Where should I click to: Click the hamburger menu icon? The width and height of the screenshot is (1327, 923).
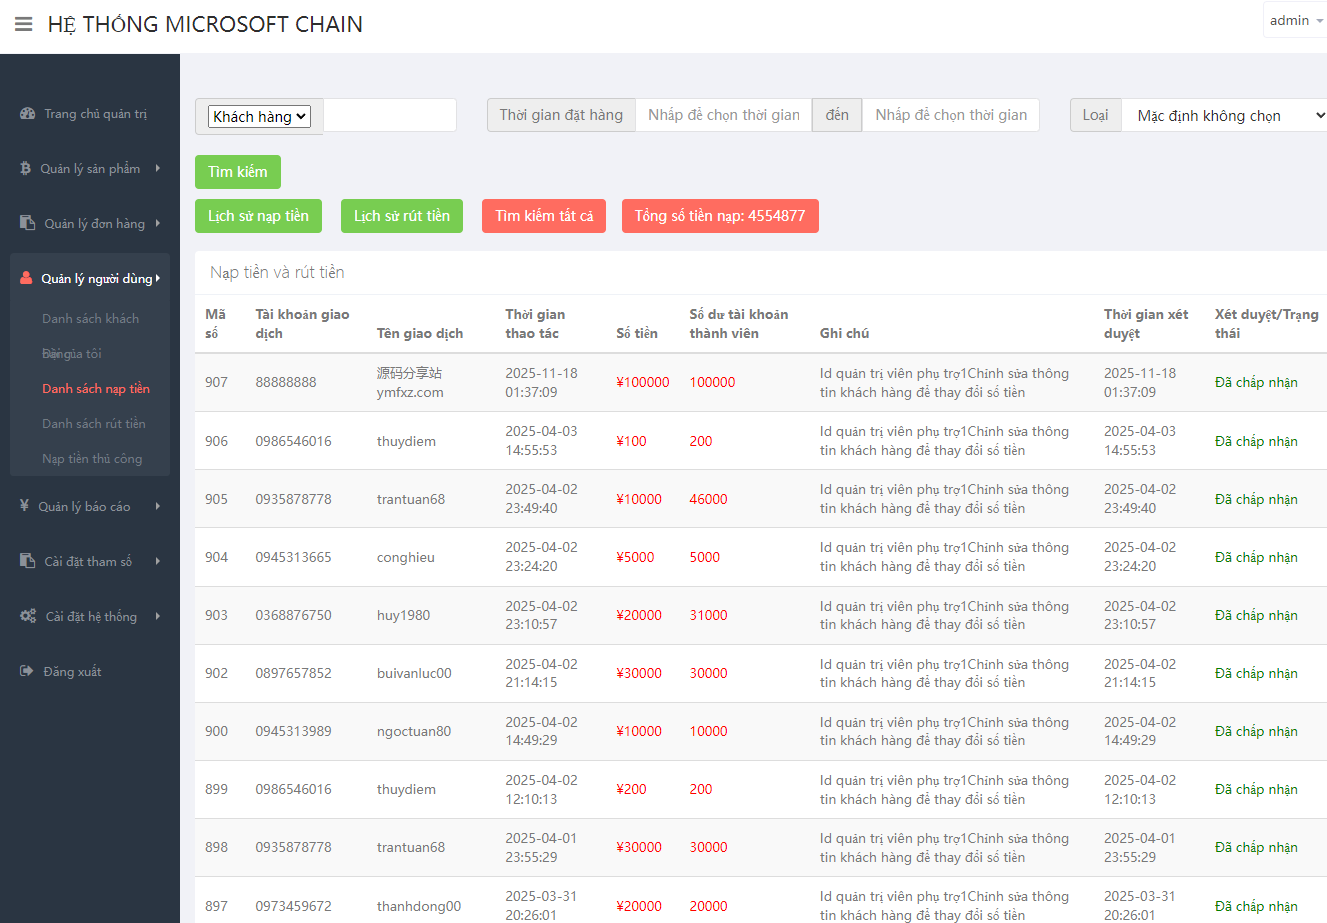(24, 24)
